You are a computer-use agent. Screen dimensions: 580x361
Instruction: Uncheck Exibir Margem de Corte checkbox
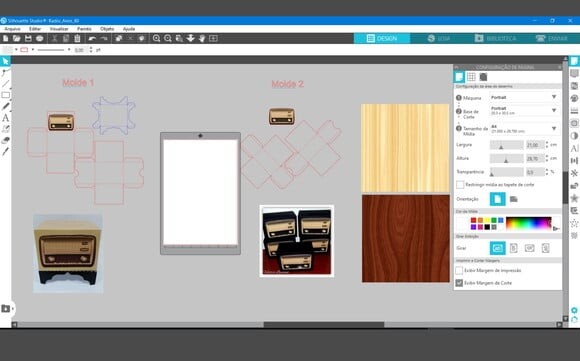point(459,283)
